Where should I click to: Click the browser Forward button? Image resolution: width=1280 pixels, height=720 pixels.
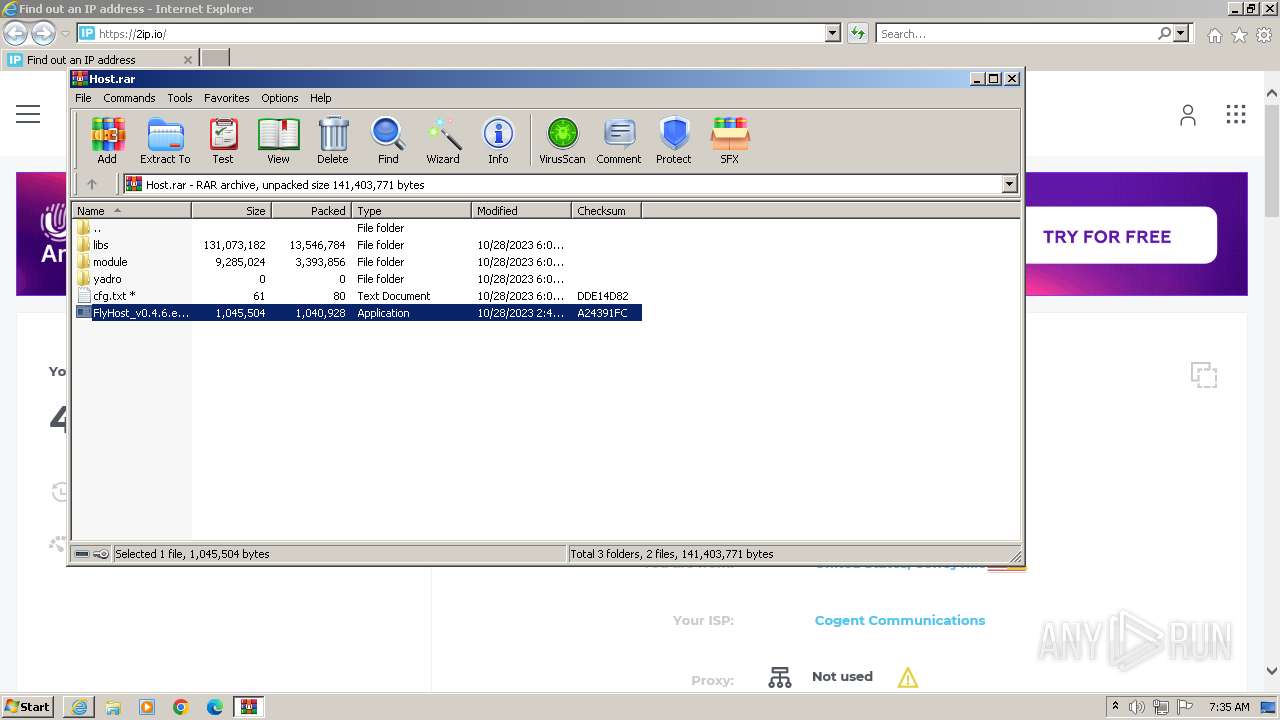[43, 34]
